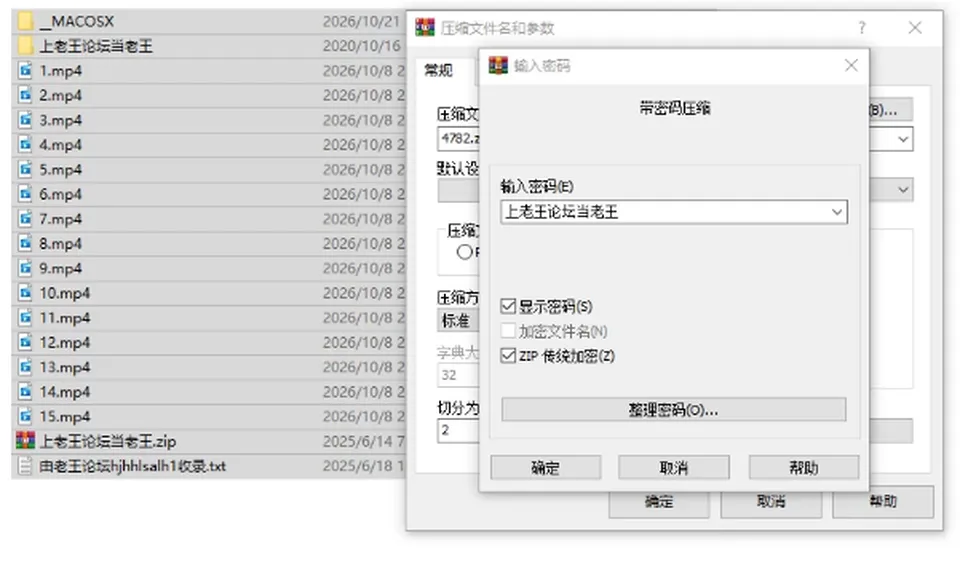
Task: Click the 上老王论坛当老王.zip archive icon
Action: 25,441
